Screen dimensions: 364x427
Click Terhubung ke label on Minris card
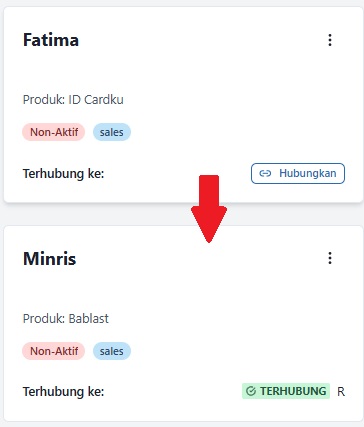[x=63, y=392]
